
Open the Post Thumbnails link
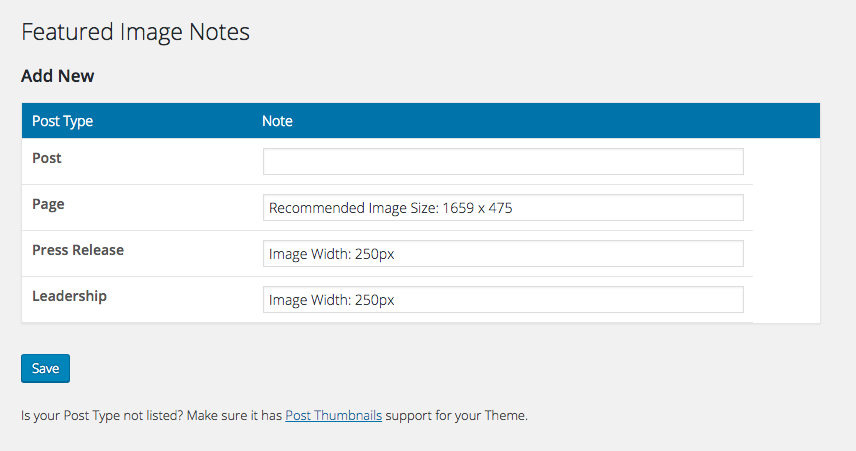click(x=334, y=416)
